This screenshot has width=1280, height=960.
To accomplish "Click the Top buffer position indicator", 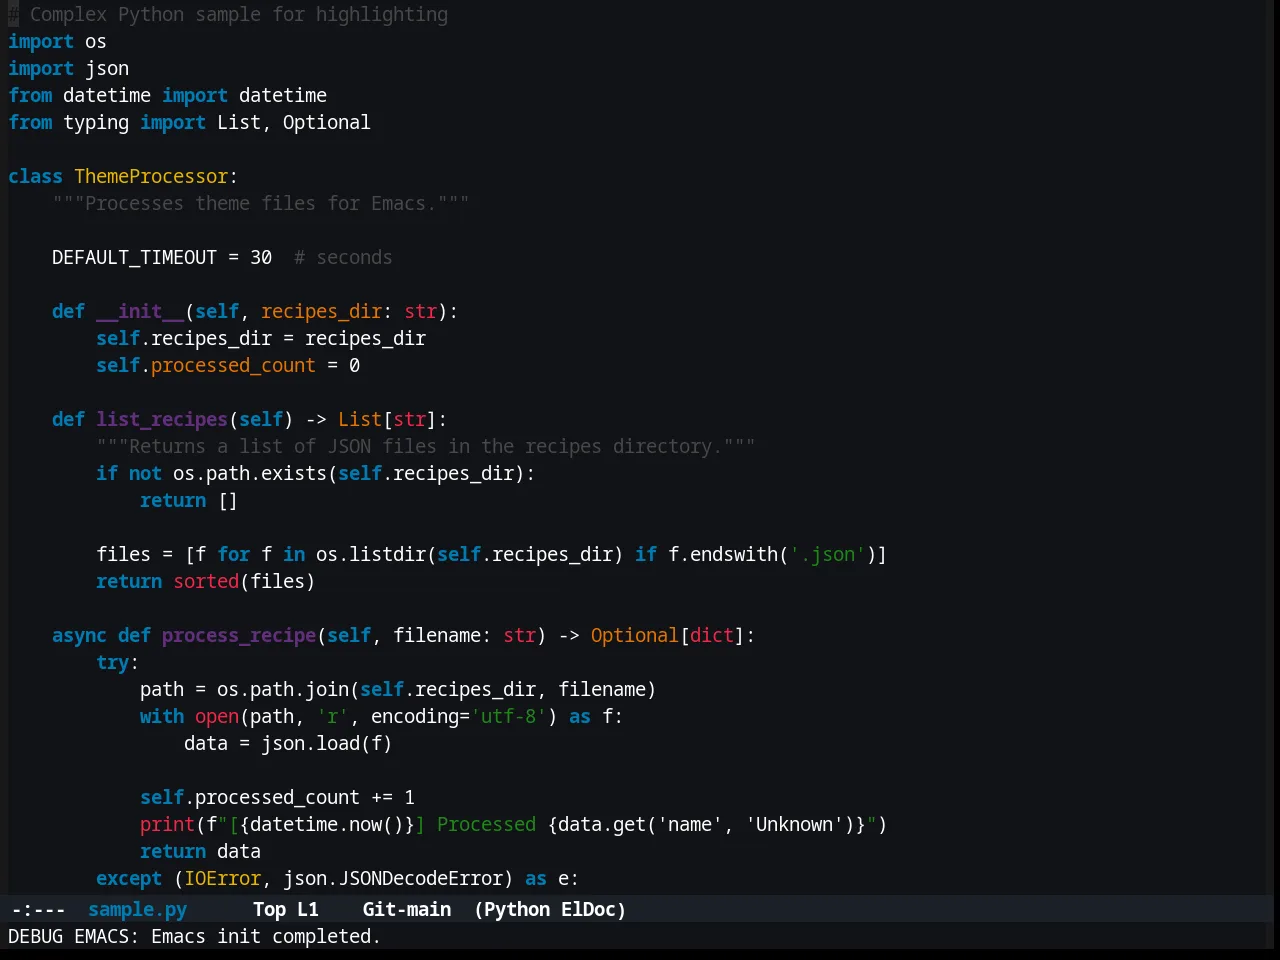I will tap(269, 909).
